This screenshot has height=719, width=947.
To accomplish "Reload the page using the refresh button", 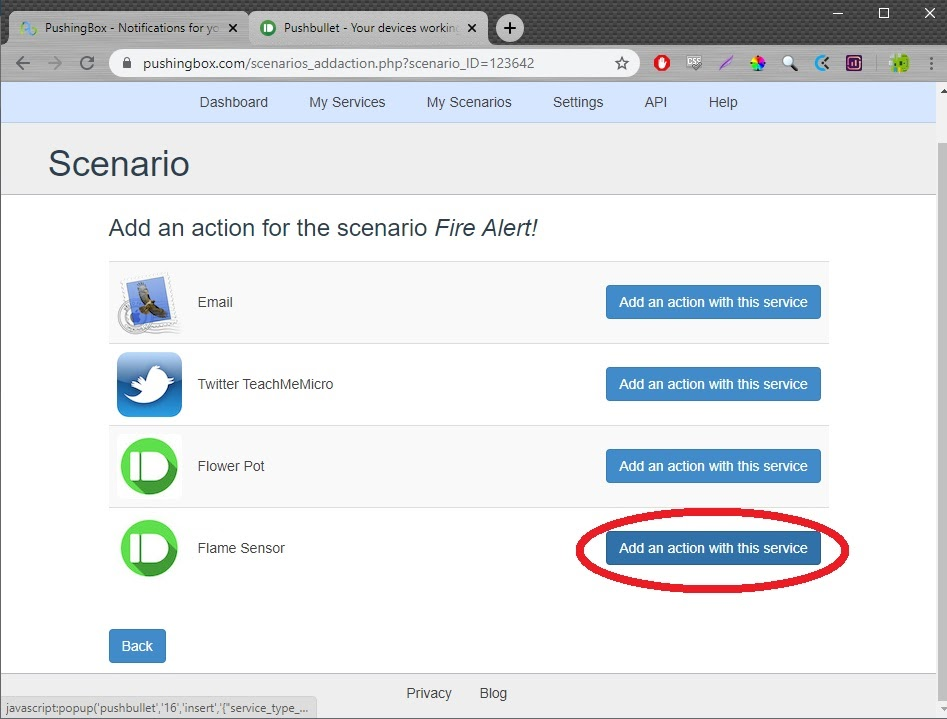I will tap(87, 63).
